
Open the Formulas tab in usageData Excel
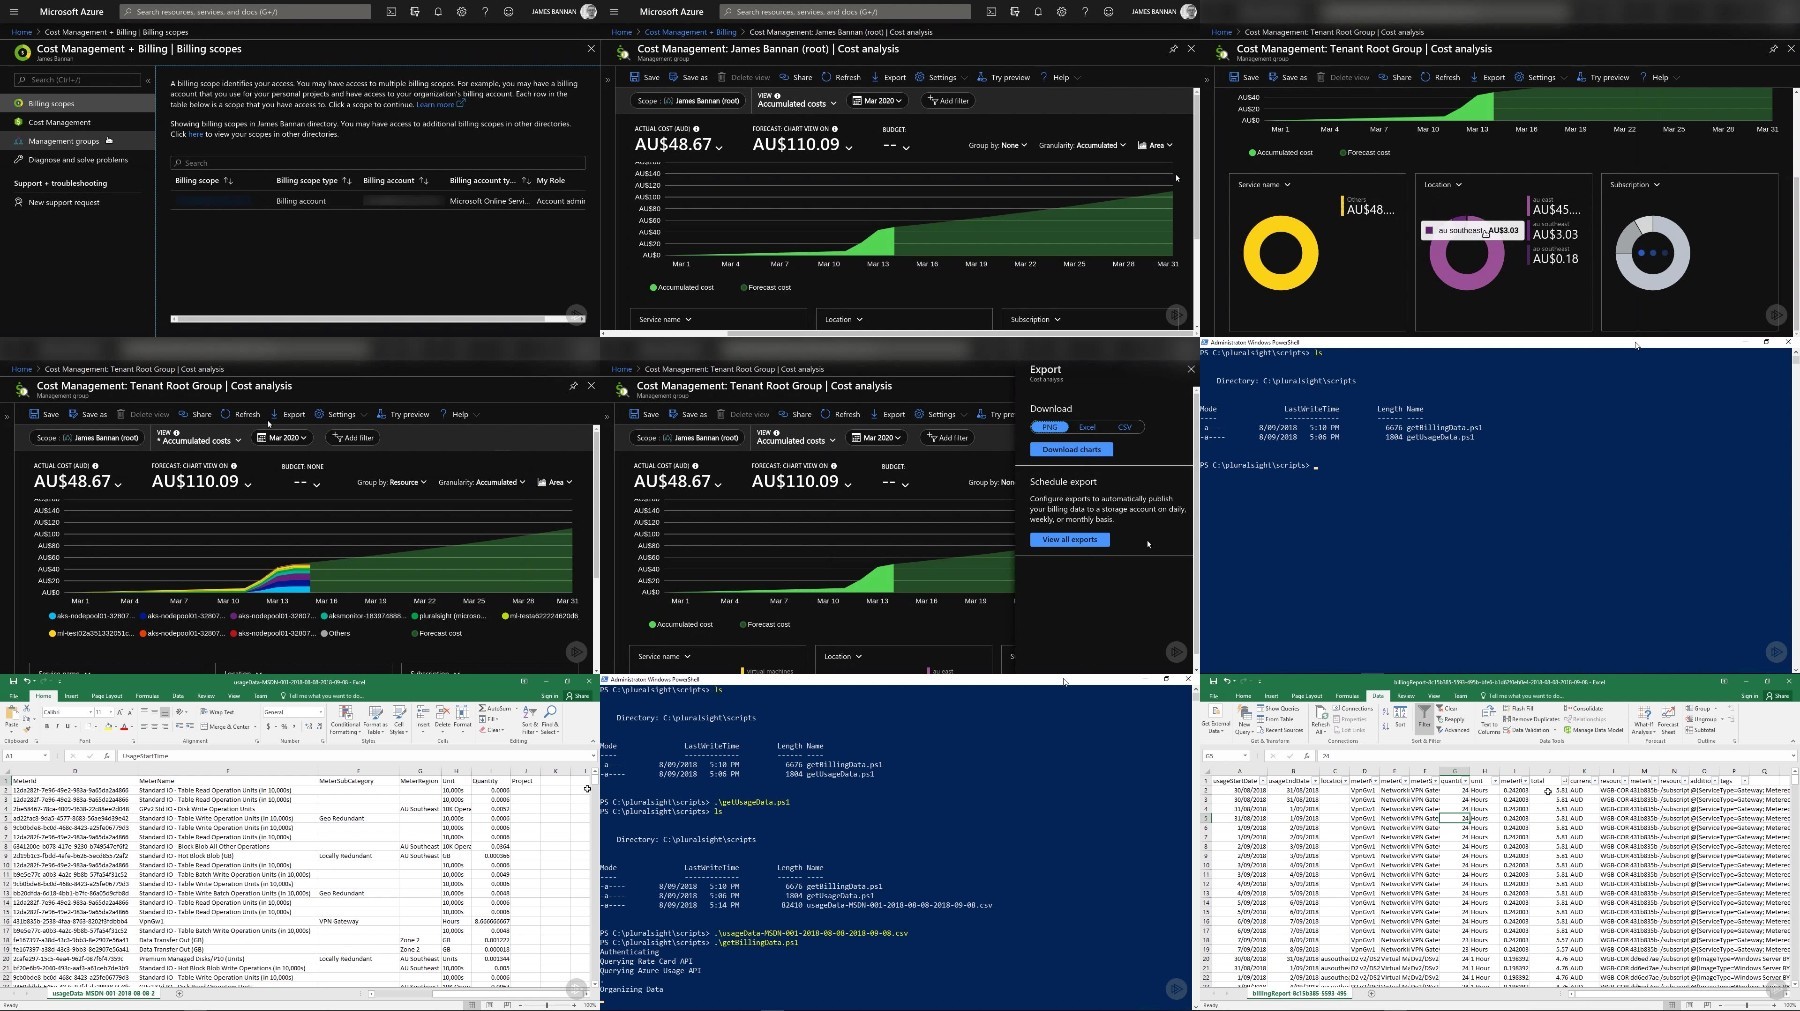pos(147,696)
